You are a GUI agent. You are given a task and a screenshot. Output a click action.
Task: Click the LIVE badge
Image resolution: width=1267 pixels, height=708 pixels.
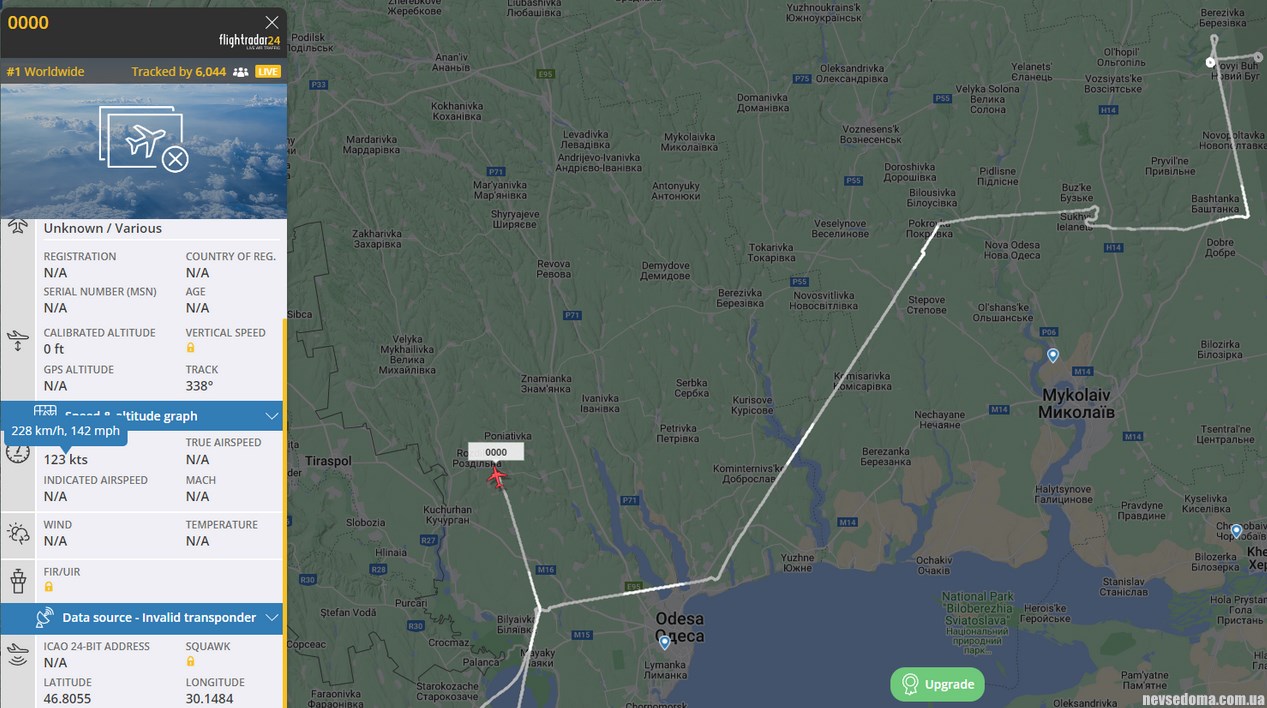268,72
